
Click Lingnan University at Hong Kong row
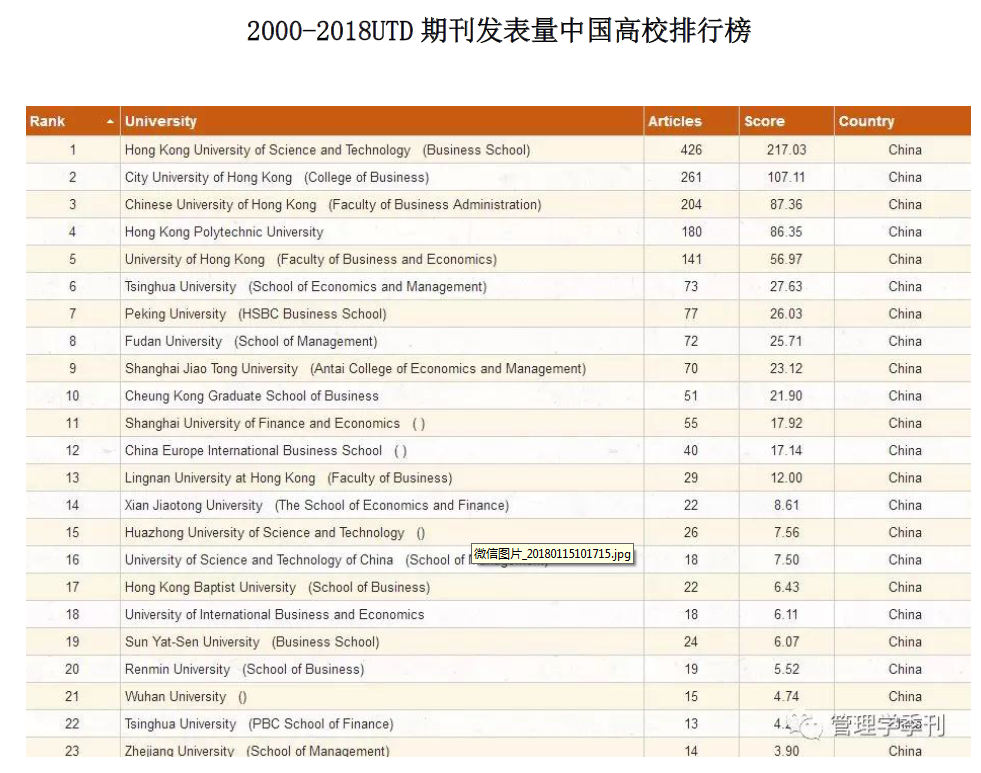(288, 478)
